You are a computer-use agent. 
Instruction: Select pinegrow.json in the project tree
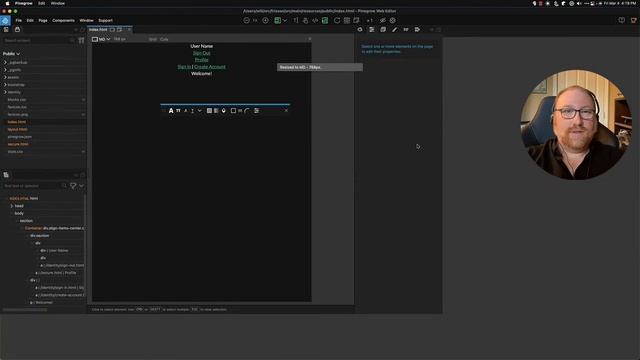[20, 137]
